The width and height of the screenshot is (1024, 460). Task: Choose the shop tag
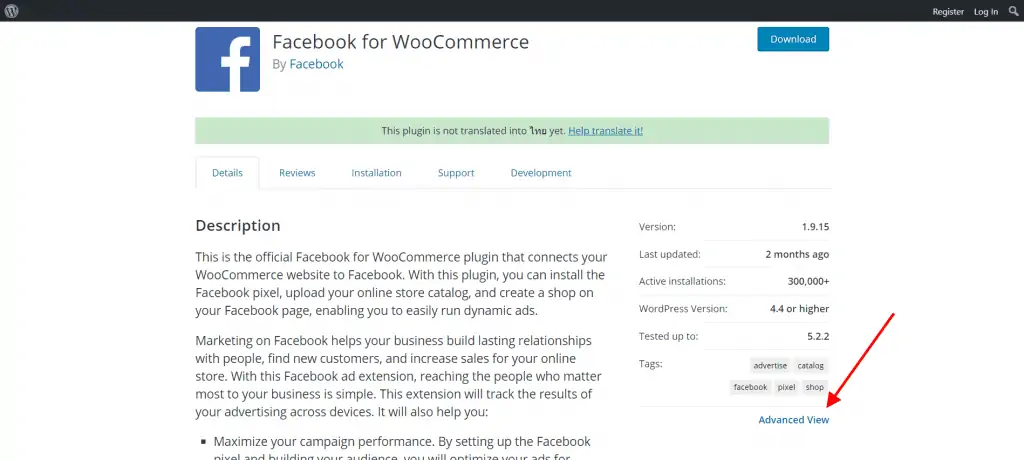(x=814, y=387)
